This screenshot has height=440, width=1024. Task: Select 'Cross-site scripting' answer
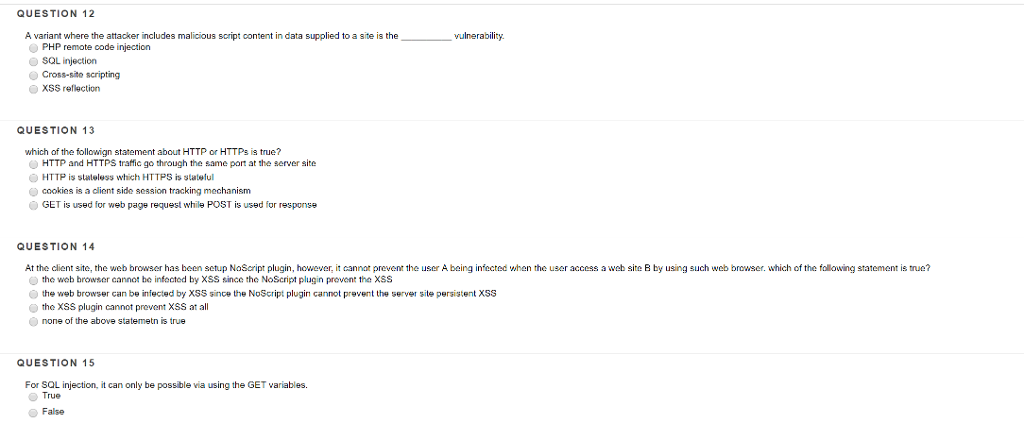pyautogui.click(x=33, y=75)
